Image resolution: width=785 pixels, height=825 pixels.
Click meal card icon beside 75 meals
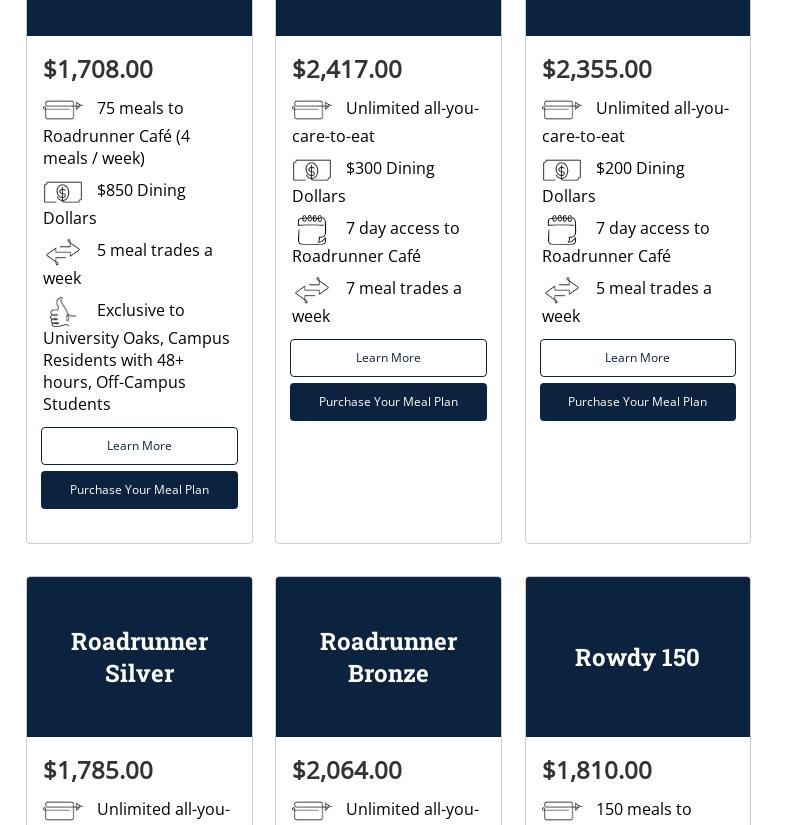coord(62,109)
